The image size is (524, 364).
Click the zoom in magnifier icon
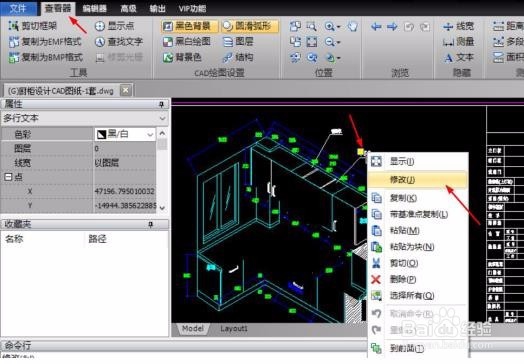click(330, 26)
